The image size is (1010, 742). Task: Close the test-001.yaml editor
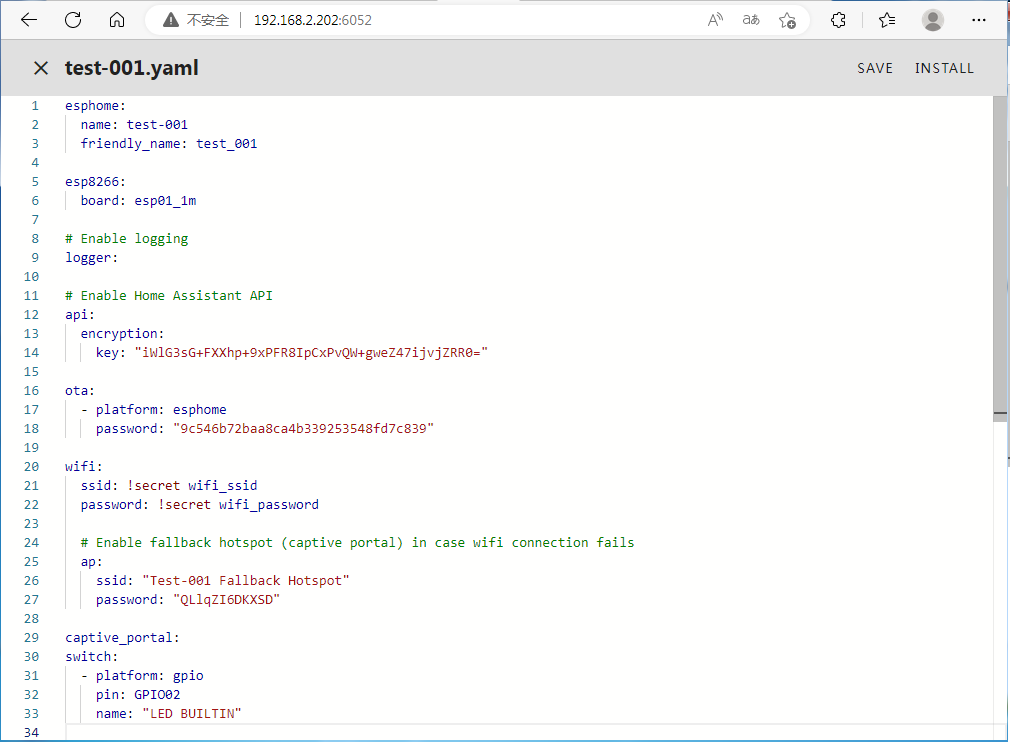(x=41, y=68)
